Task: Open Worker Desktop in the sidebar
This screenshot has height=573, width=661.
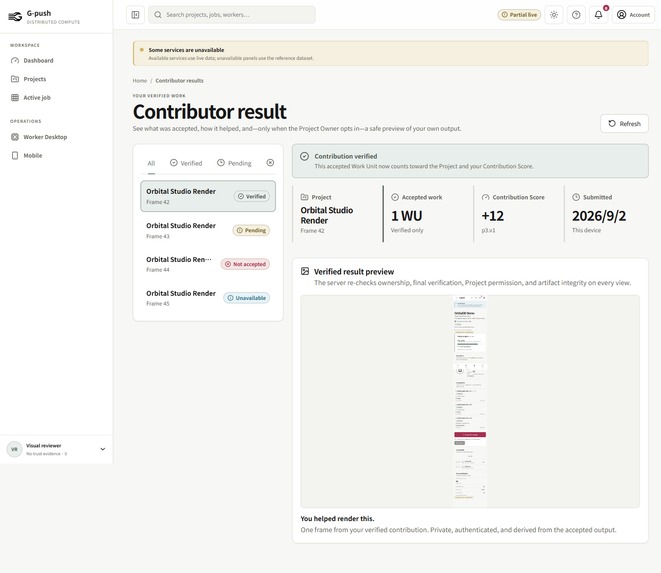Action: (x=56, y=137)
